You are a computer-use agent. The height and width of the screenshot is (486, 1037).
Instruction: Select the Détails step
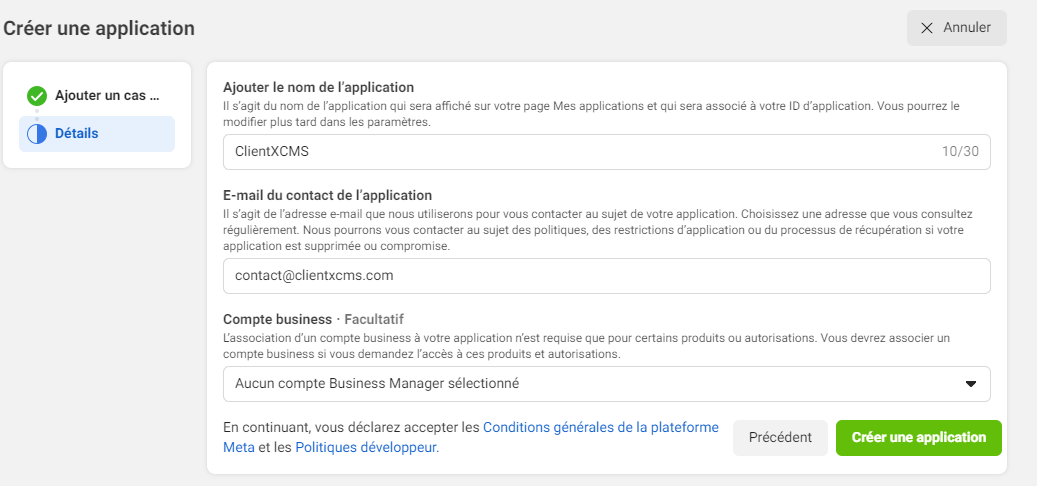97,134
